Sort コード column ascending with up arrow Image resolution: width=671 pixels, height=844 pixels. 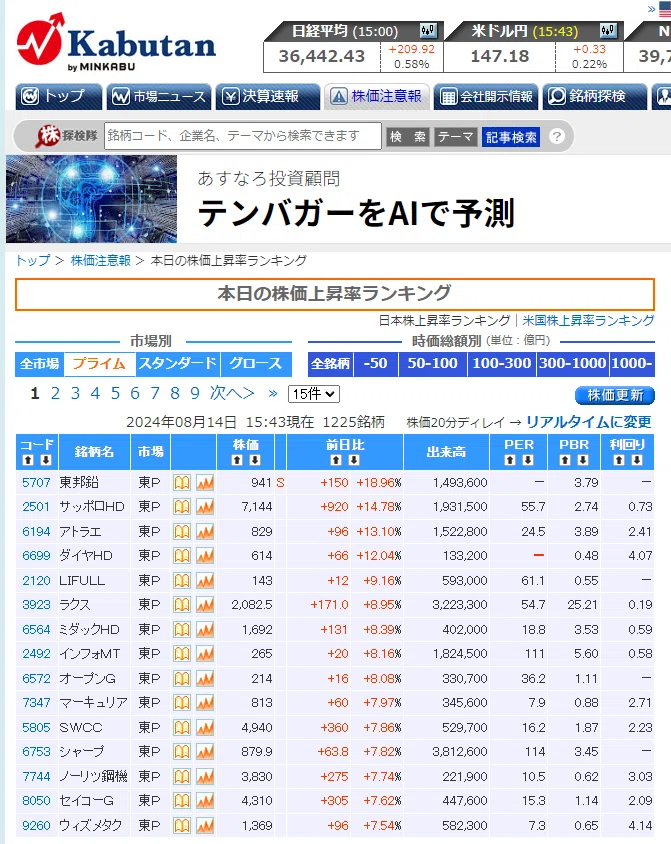click(x=29, y=460)
